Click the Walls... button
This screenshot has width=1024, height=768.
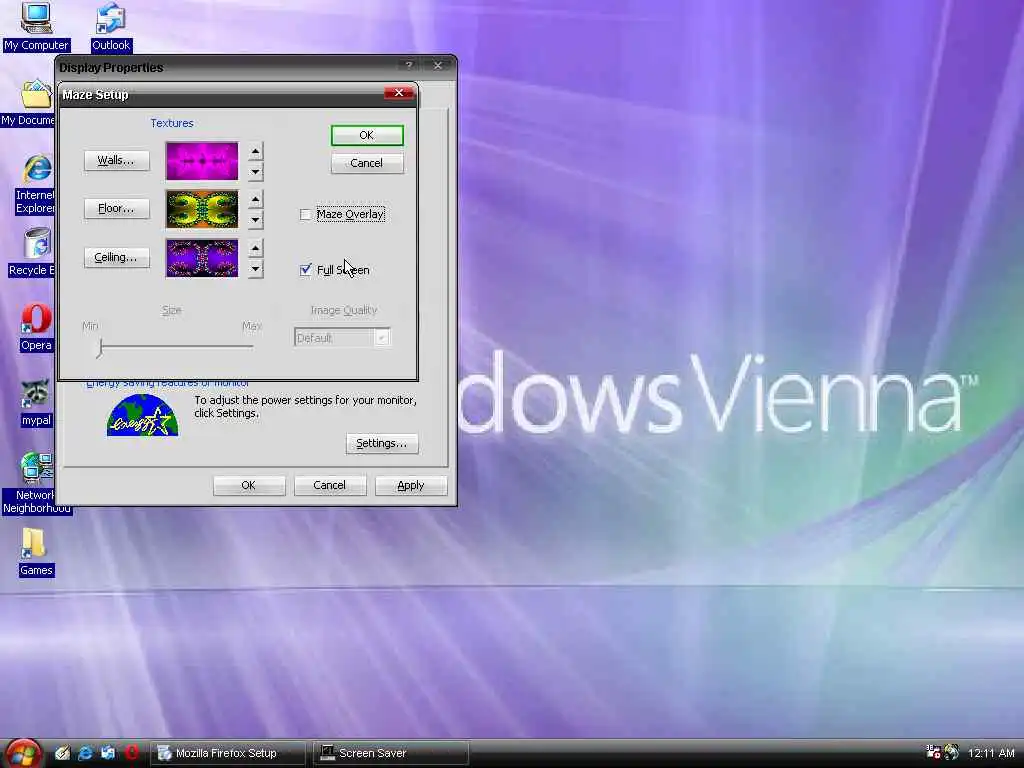(x=116, y=161)
